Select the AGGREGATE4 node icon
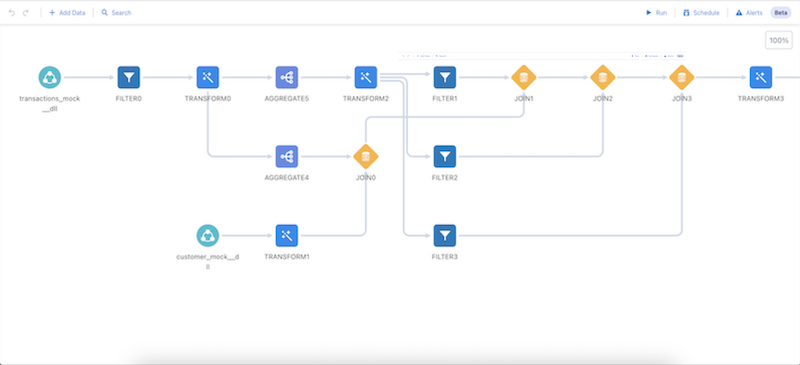800x365 pixels. [287, 157]
